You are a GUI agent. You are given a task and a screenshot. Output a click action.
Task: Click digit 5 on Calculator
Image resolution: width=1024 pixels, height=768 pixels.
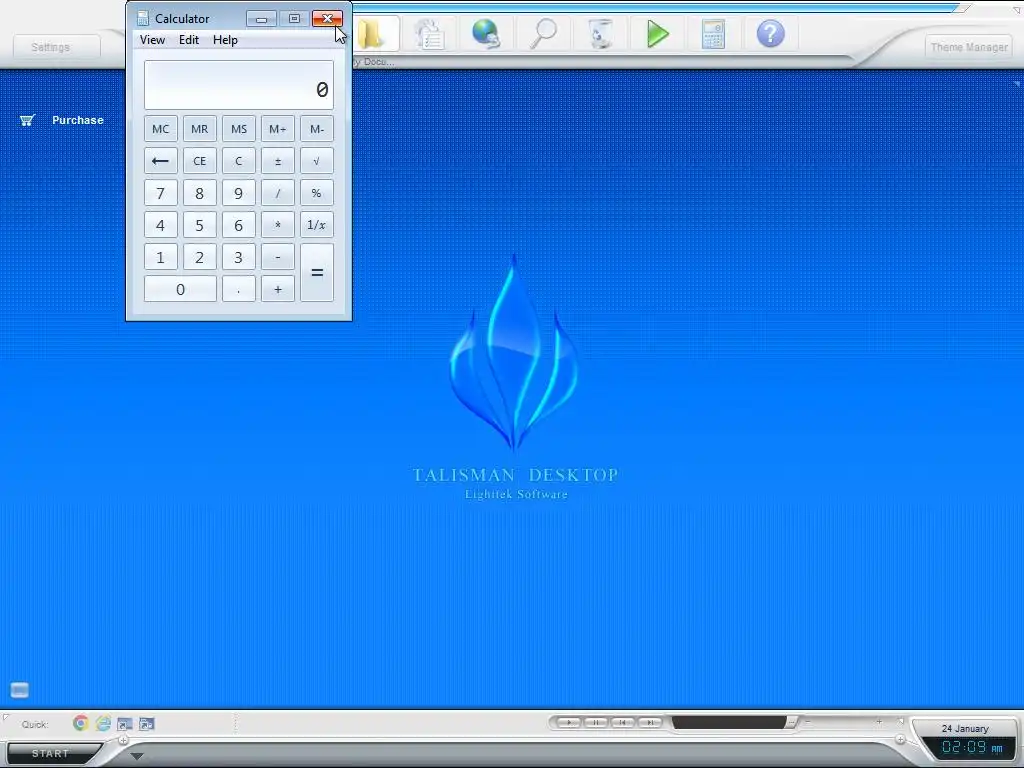pos(200,225)
